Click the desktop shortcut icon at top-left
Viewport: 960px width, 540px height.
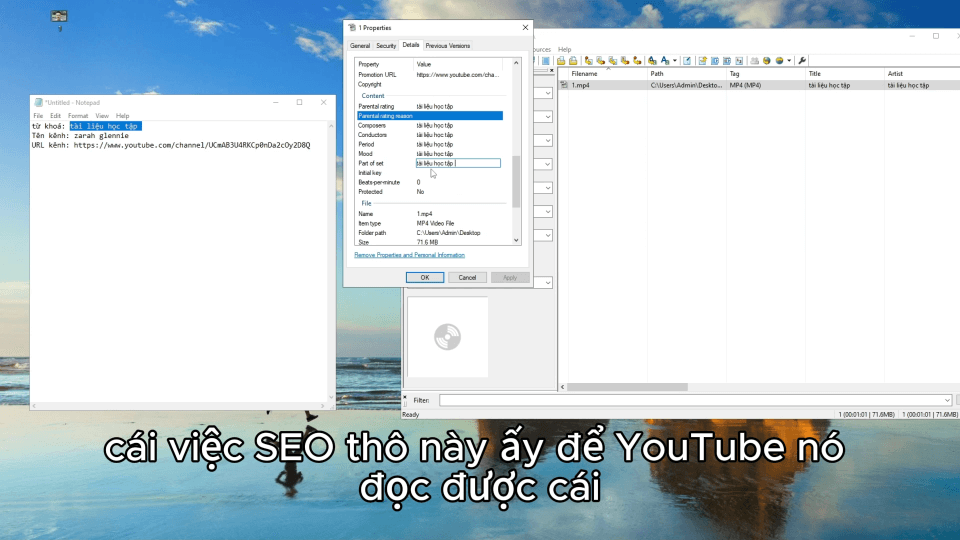pyautogui.click(x=59, y=17)
